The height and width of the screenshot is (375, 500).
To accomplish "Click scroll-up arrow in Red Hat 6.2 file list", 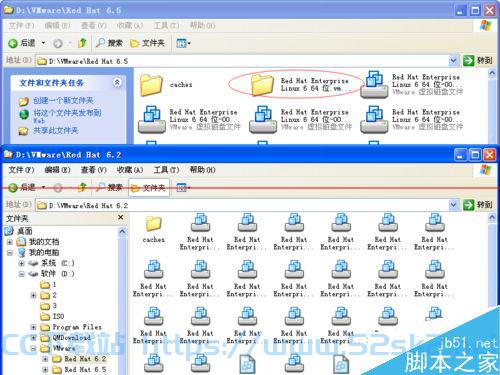I will [492, 218].
